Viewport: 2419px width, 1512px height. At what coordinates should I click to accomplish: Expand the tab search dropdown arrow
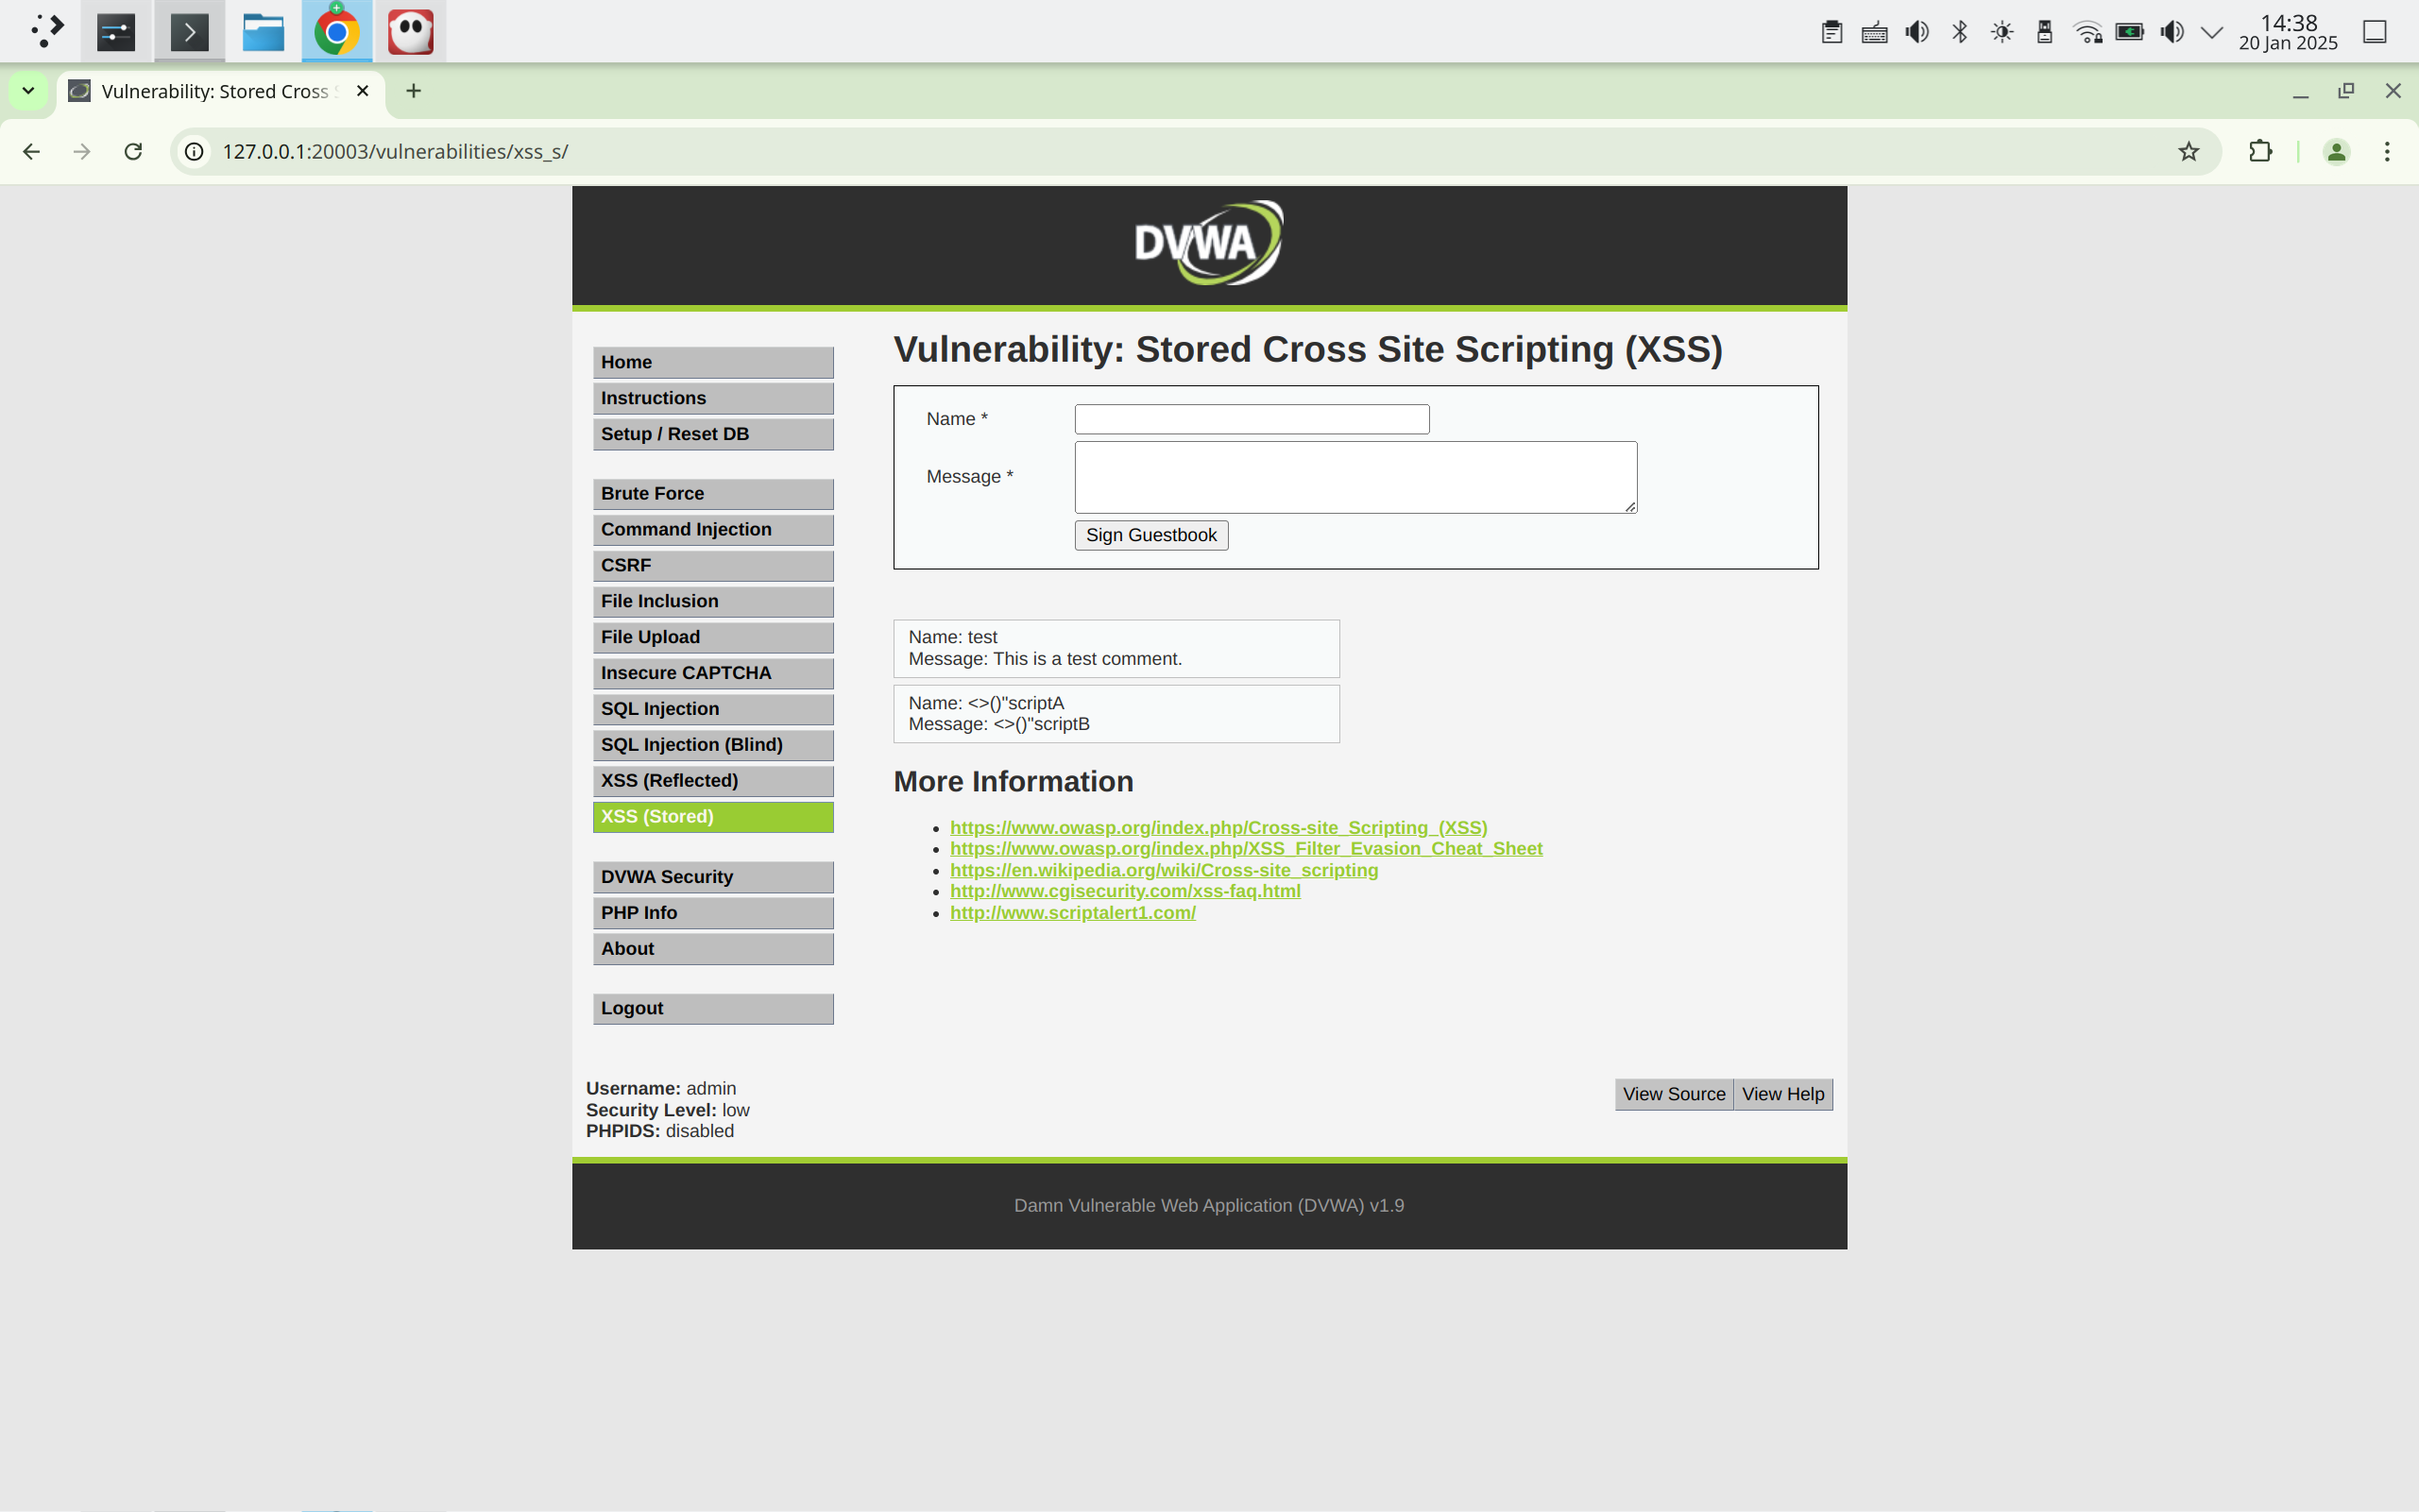pyautogui.click(x=28, y=91)
